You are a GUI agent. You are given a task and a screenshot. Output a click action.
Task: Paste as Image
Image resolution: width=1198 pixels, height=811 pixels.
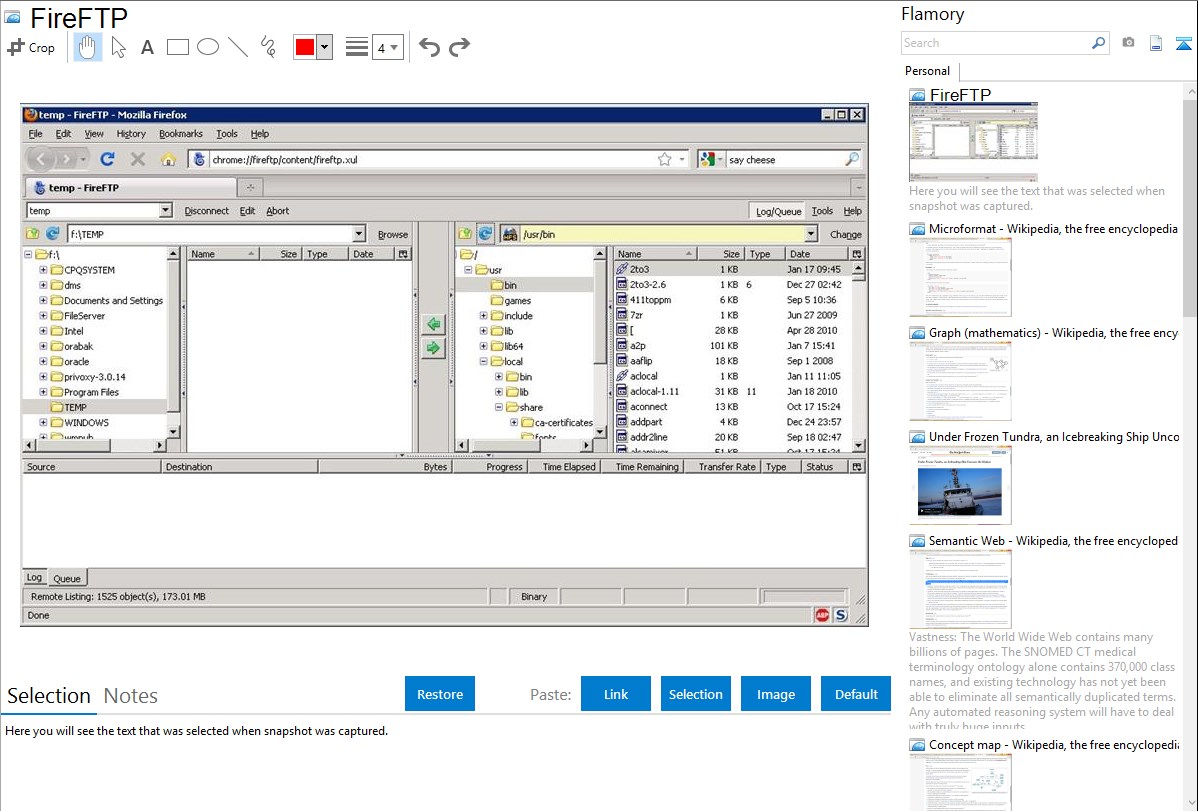[x=776, y=694]
